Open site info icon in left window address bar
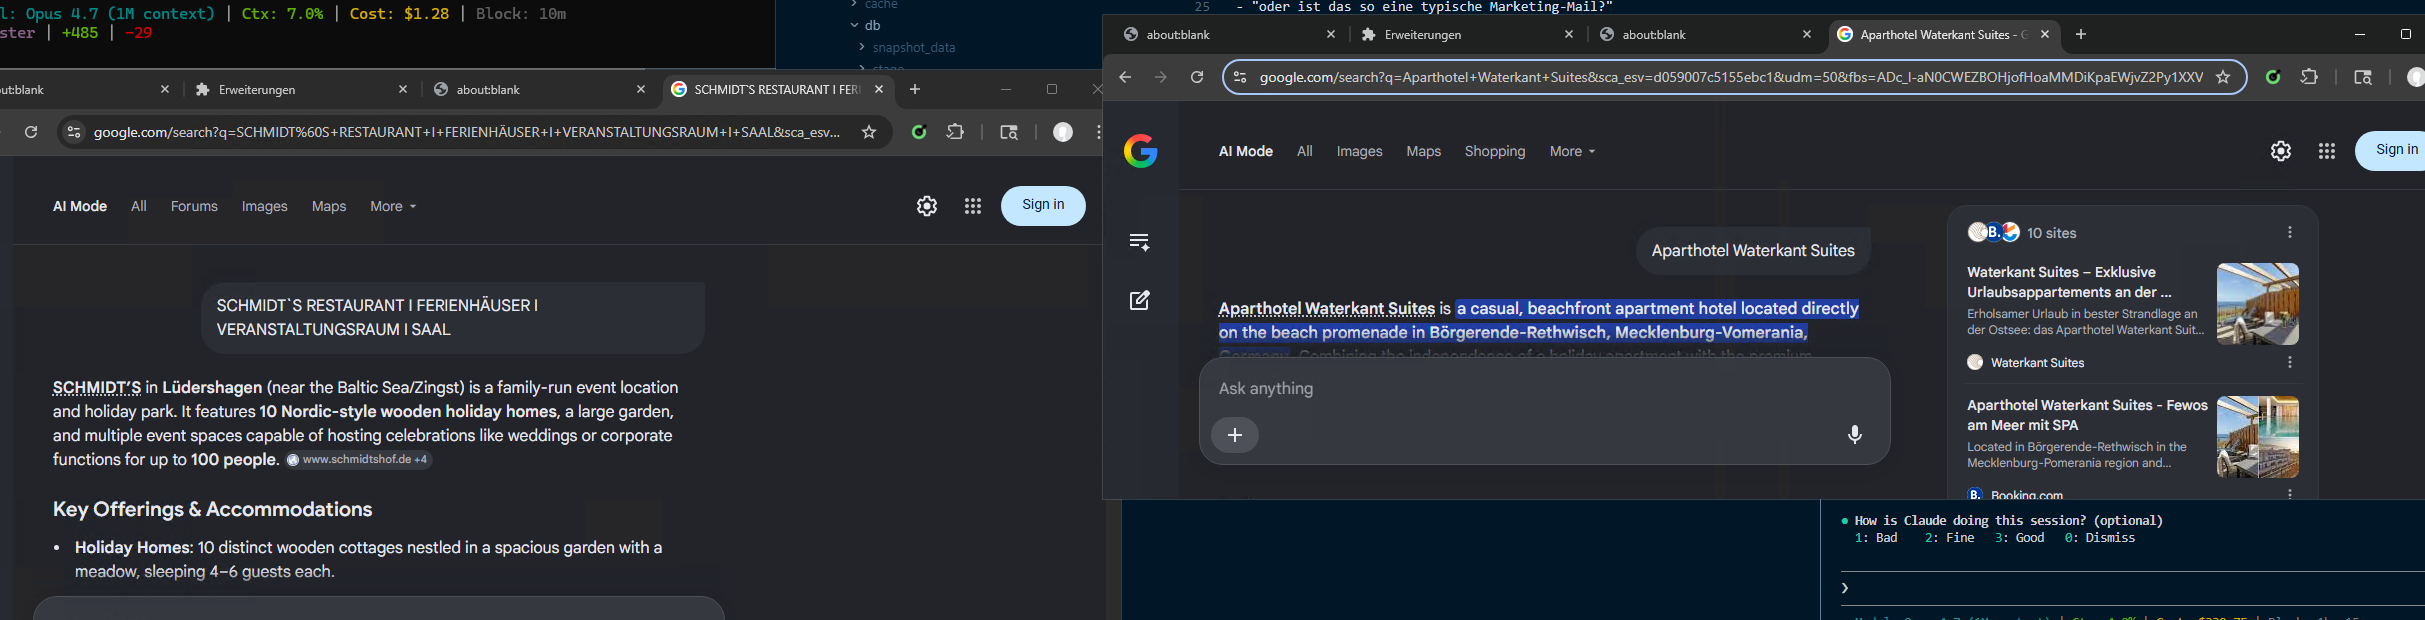This screenshot has height=620, width=2425. click(73, 132)
